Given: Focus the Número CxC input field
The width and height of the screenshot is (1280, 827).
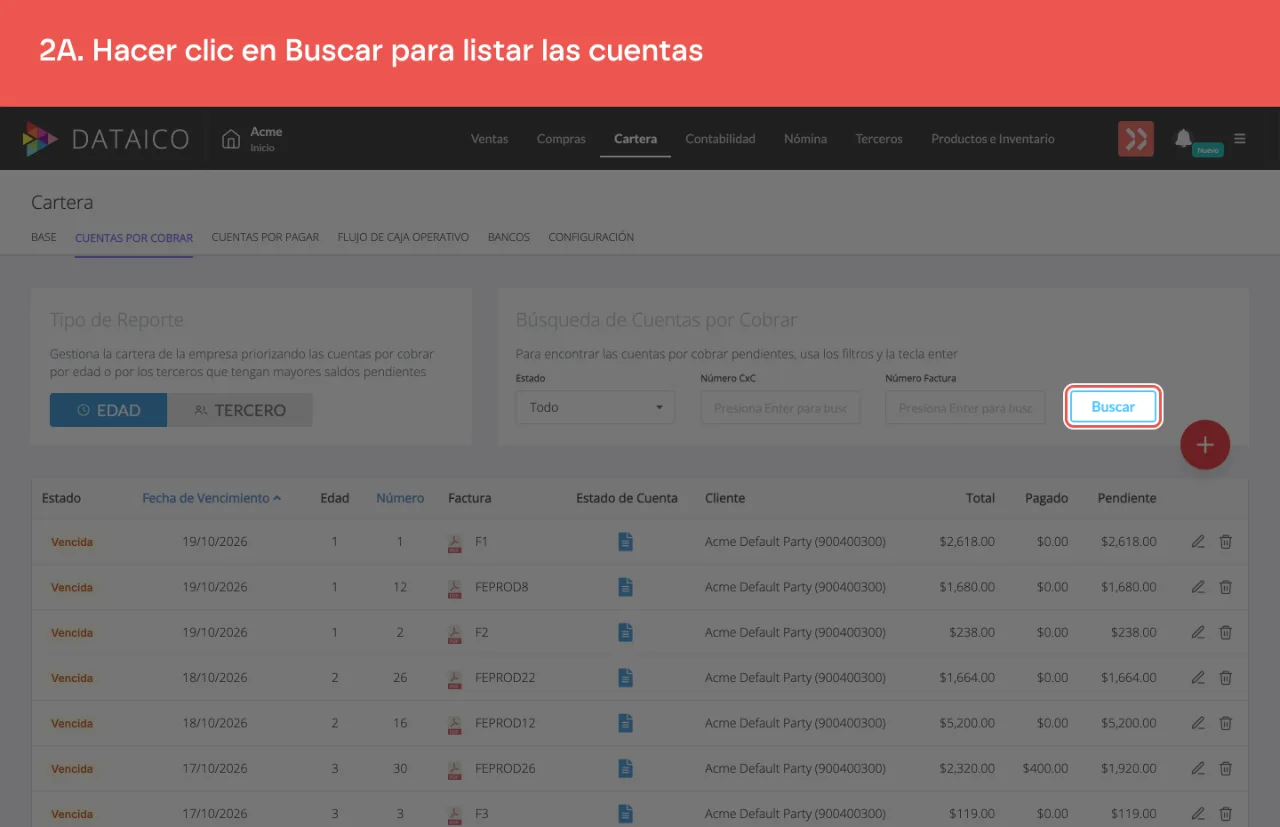Looking at the screenshot, I should point(780,408).
